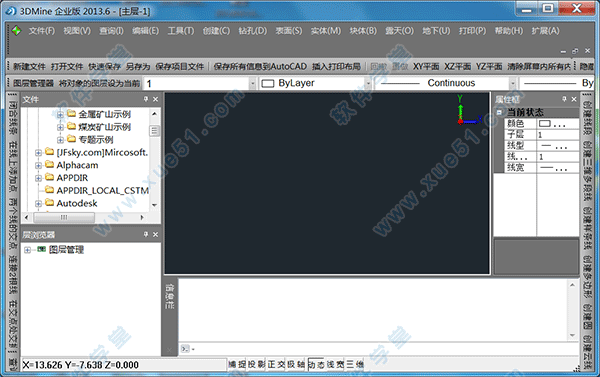The height and width of the screenshot is (377, 600).
Task: Click 新建文件 toolbar button
Action: tap(29, 67)
